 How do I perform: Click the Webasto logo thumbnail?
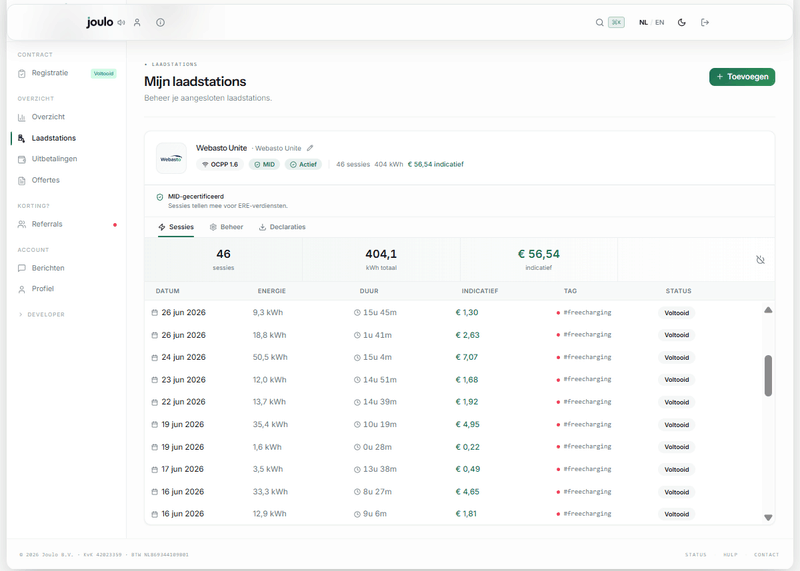click(171, 158)
